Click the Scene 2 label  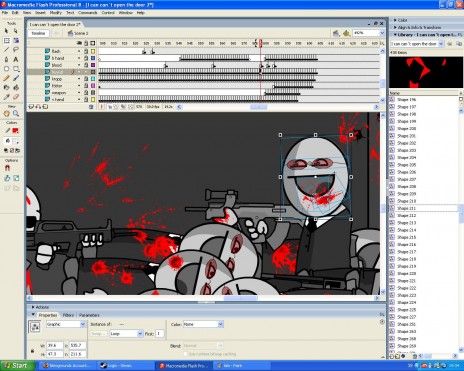tap(81, 33)
